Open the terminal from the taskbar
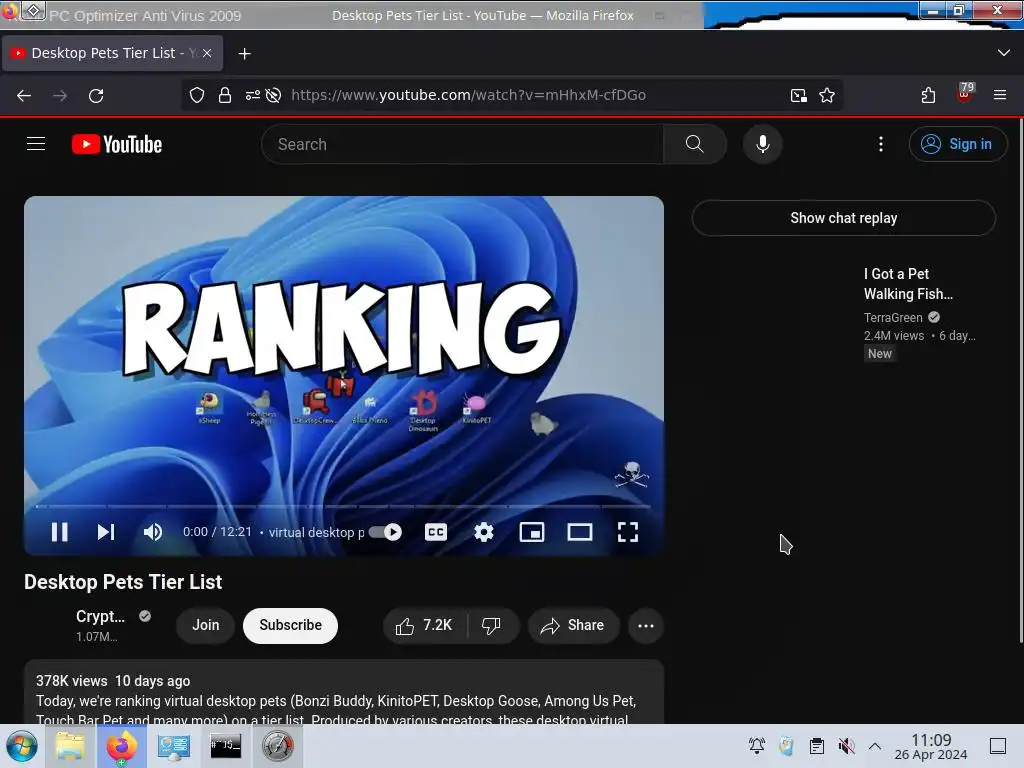1024x768 pixels. click(x=225, y=746)
